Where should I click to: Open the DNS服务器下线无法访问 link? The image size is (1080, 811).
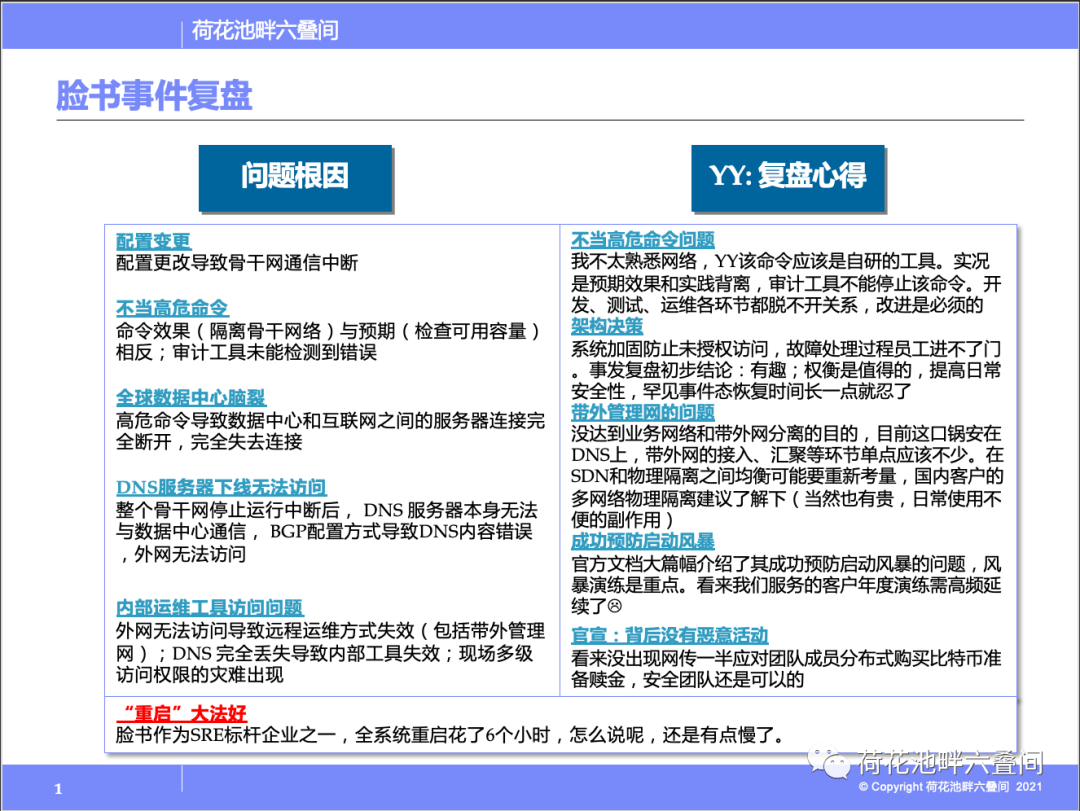[221, 487]
